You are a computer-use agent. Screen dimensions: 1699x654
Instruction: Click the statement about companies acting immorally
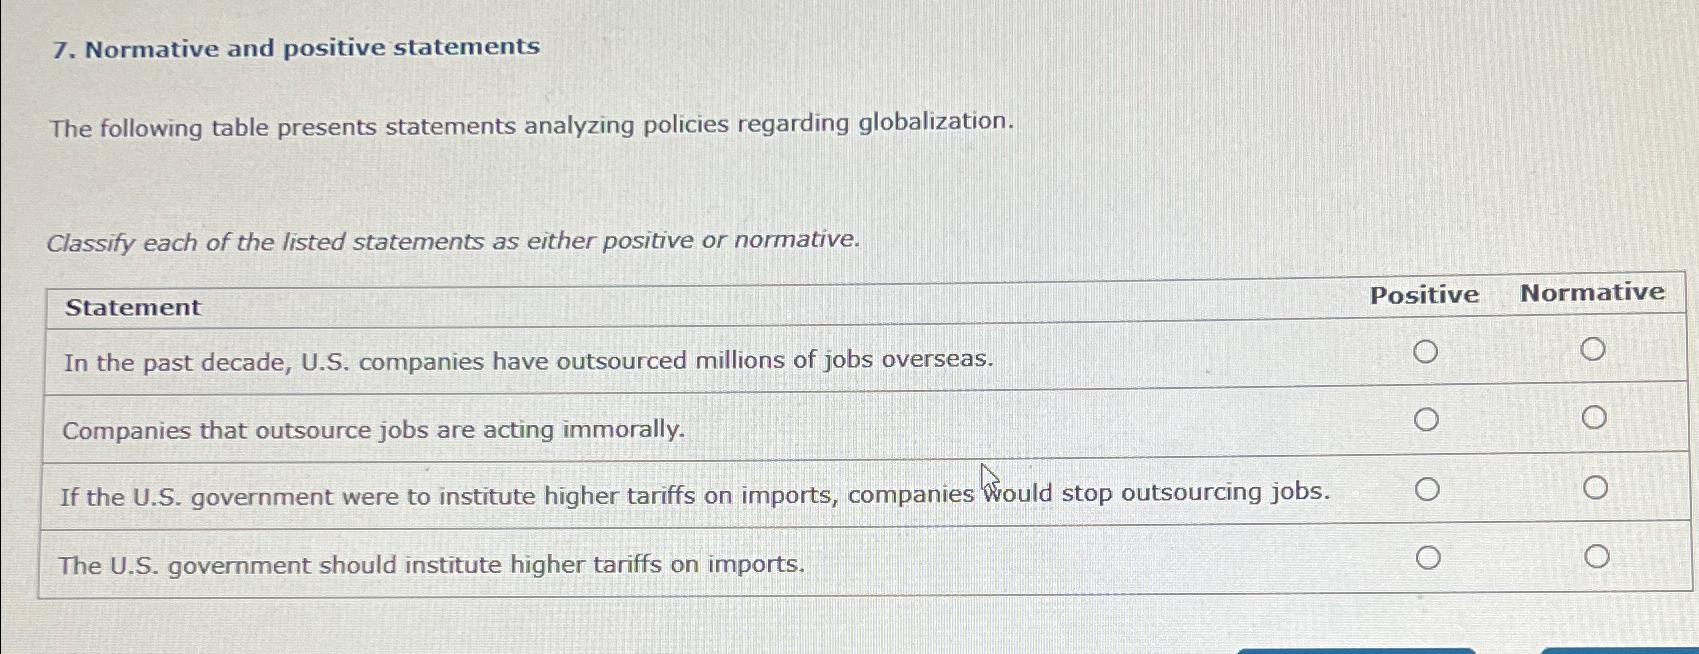(x=373, y=429)
